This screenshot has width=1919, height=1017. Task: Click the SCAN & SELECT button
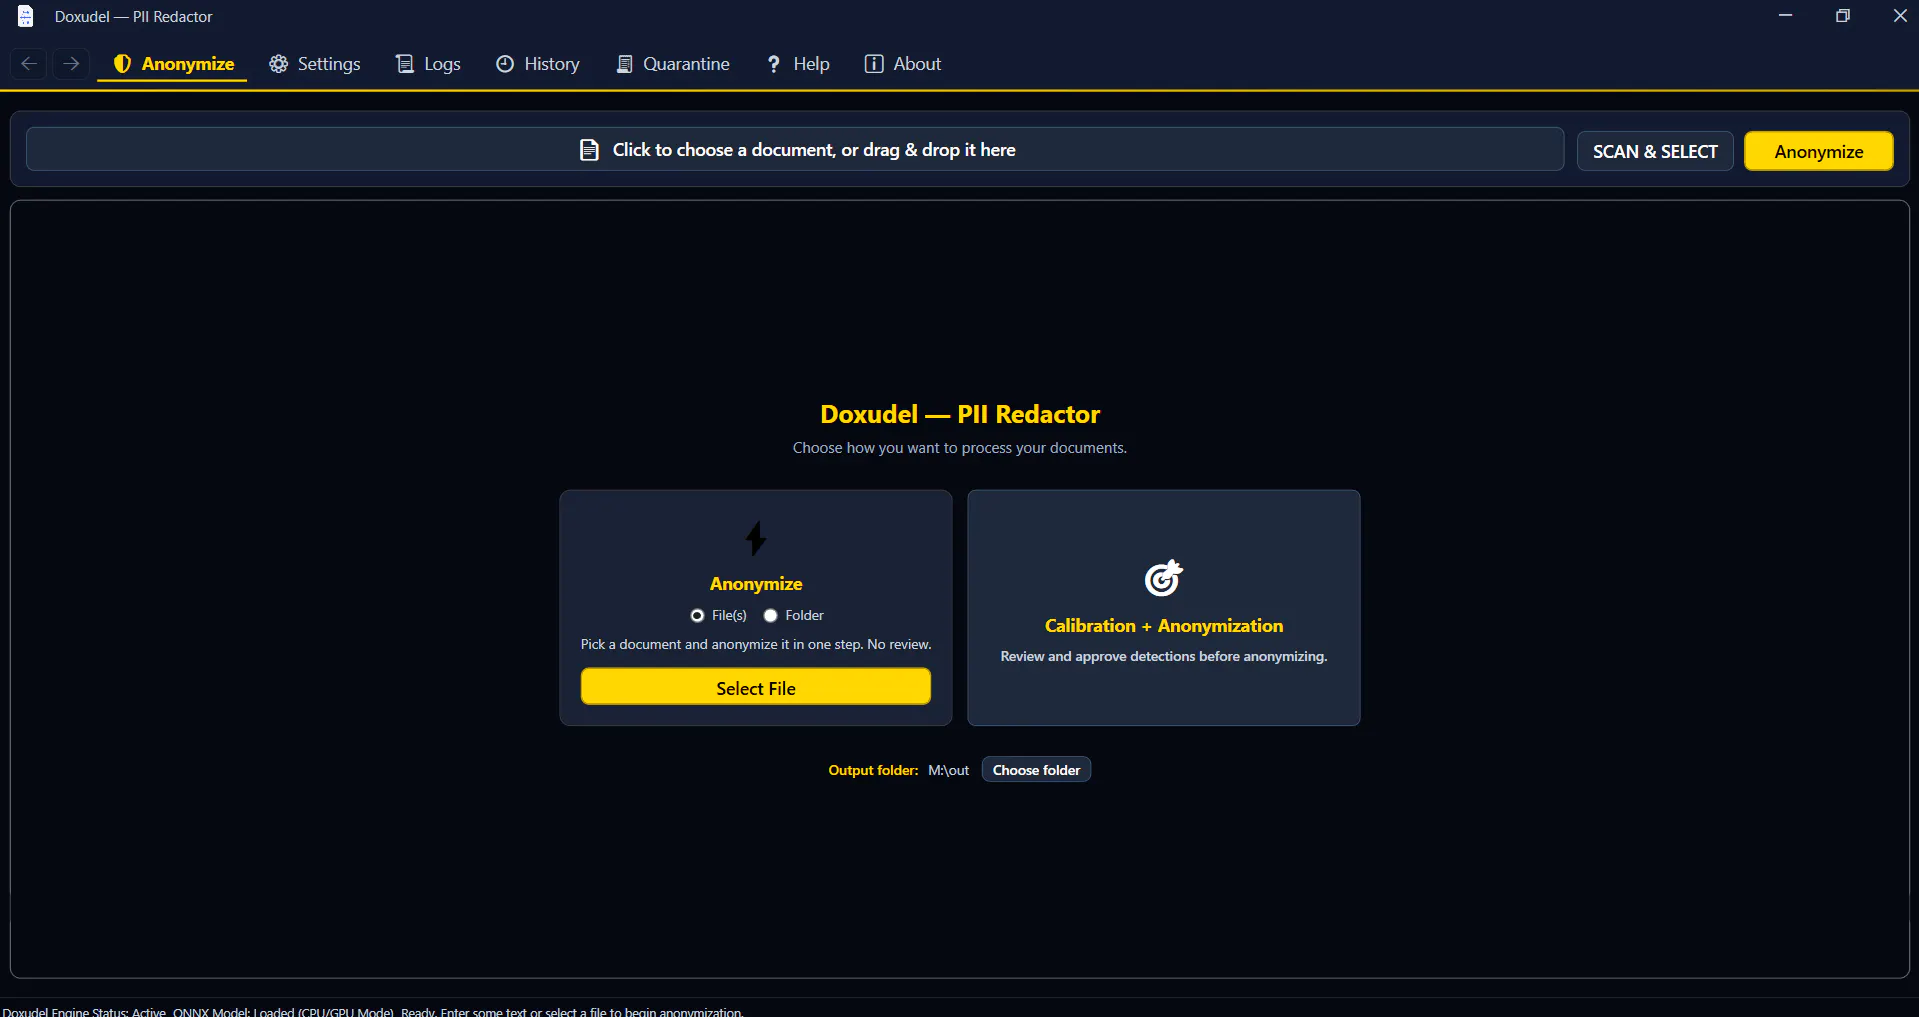(x=1655, y=151)
